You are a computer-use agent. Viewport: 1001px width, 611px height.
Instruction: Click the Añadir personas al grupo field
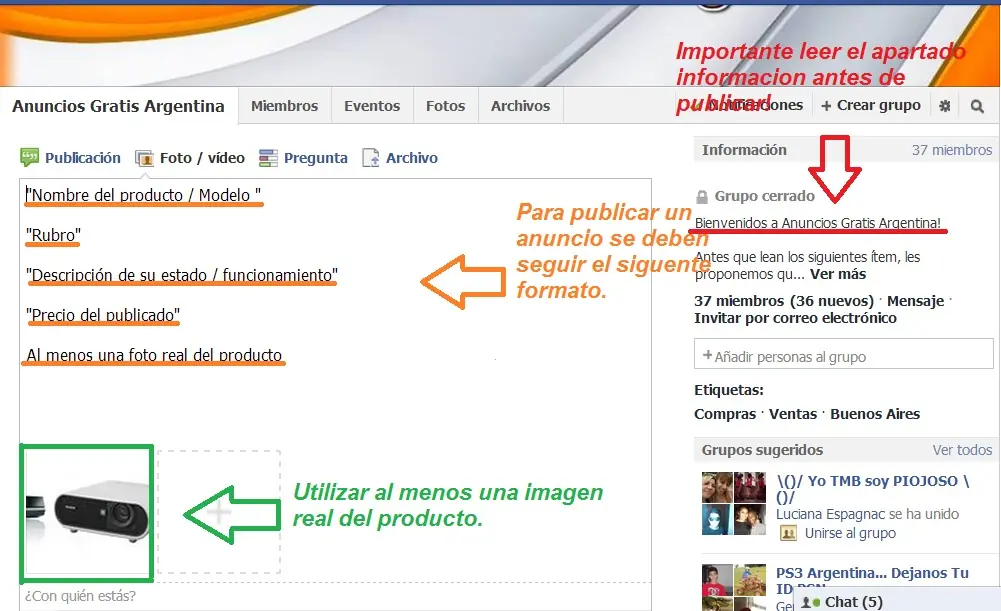point(843,354)
